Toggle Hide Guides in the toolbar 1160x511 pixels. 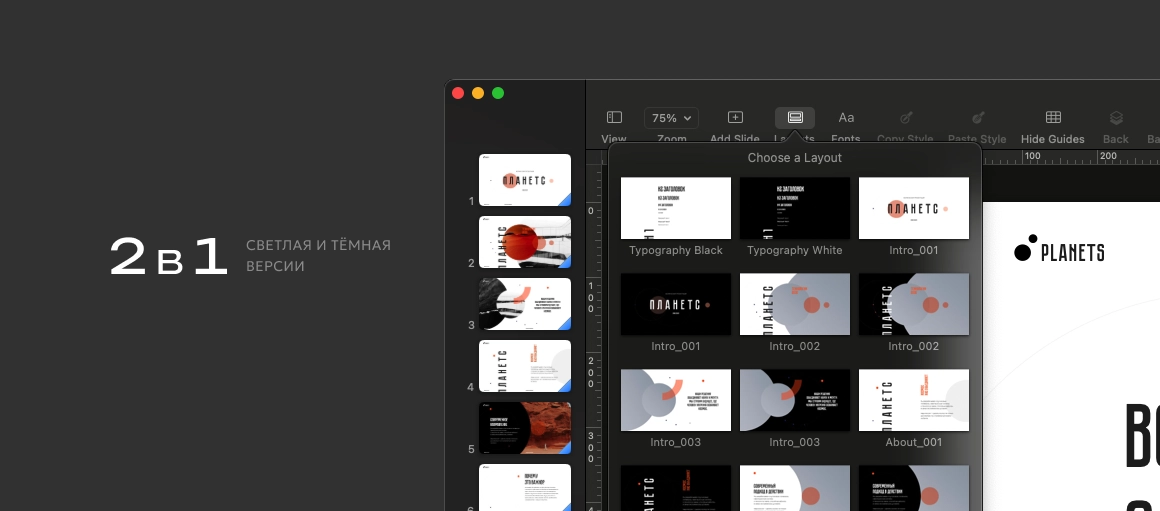click(1053, 118)
